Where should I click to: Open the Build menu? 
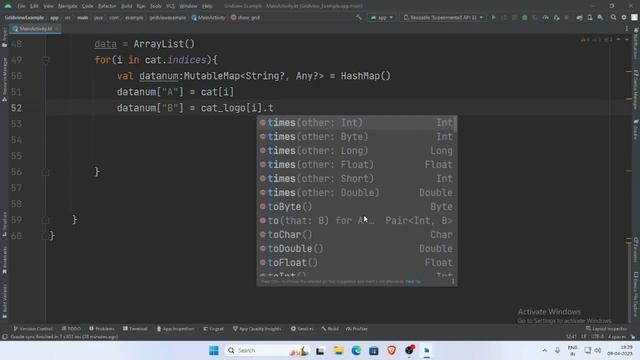[x=127, y=6]
